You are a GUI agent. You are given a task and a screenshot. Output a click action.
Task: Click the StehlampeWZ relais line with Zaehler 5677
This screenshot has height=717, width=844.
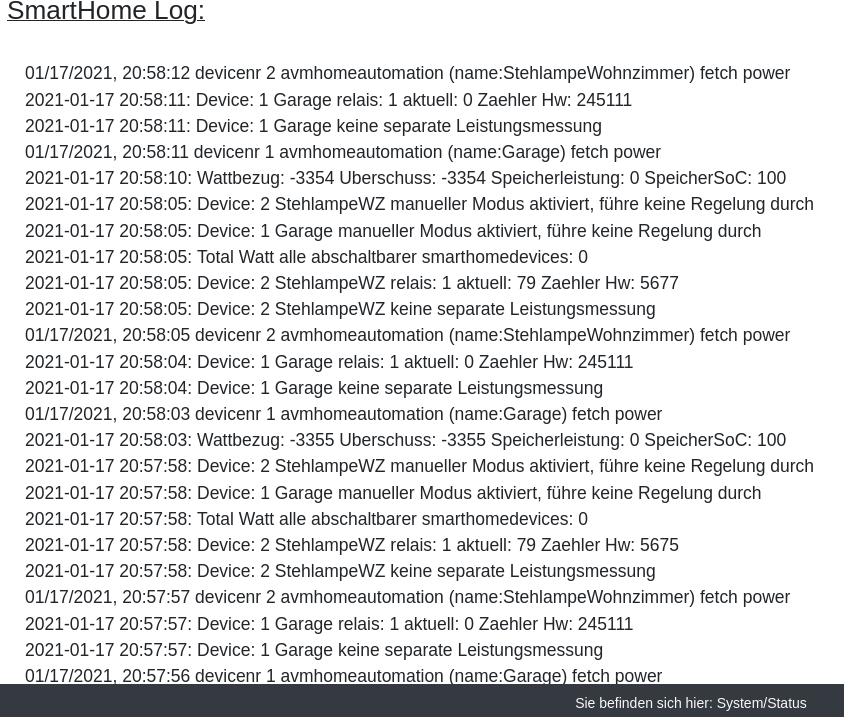point(352,283)
